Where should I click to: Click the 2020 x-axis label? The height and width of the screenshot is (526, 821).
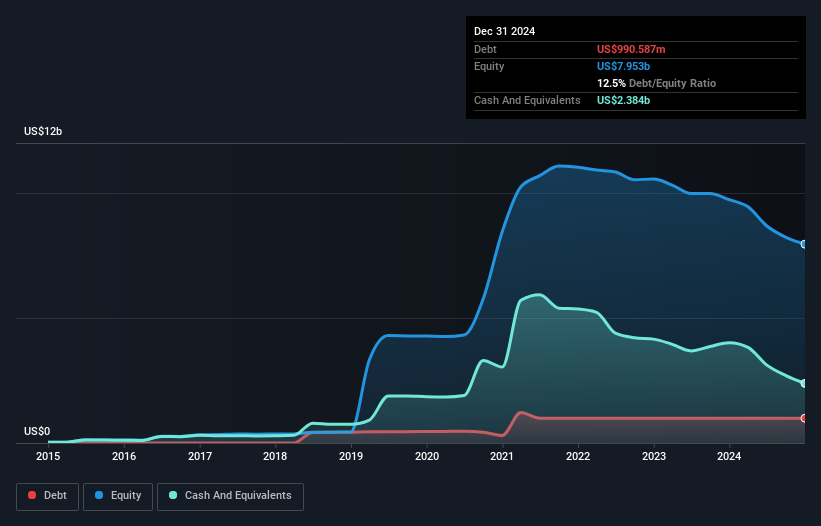tap(427, 456)
